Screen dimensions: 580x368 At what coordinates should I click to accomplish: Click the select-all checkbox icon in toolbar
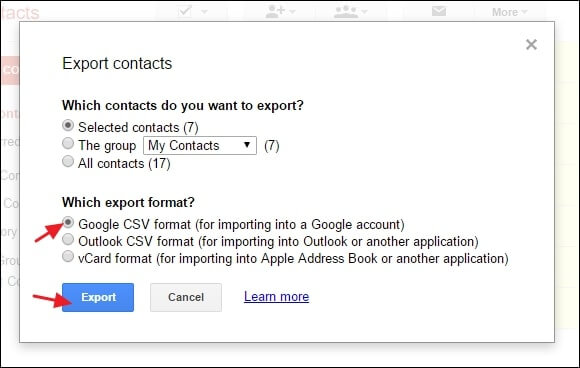pos(184,11)
